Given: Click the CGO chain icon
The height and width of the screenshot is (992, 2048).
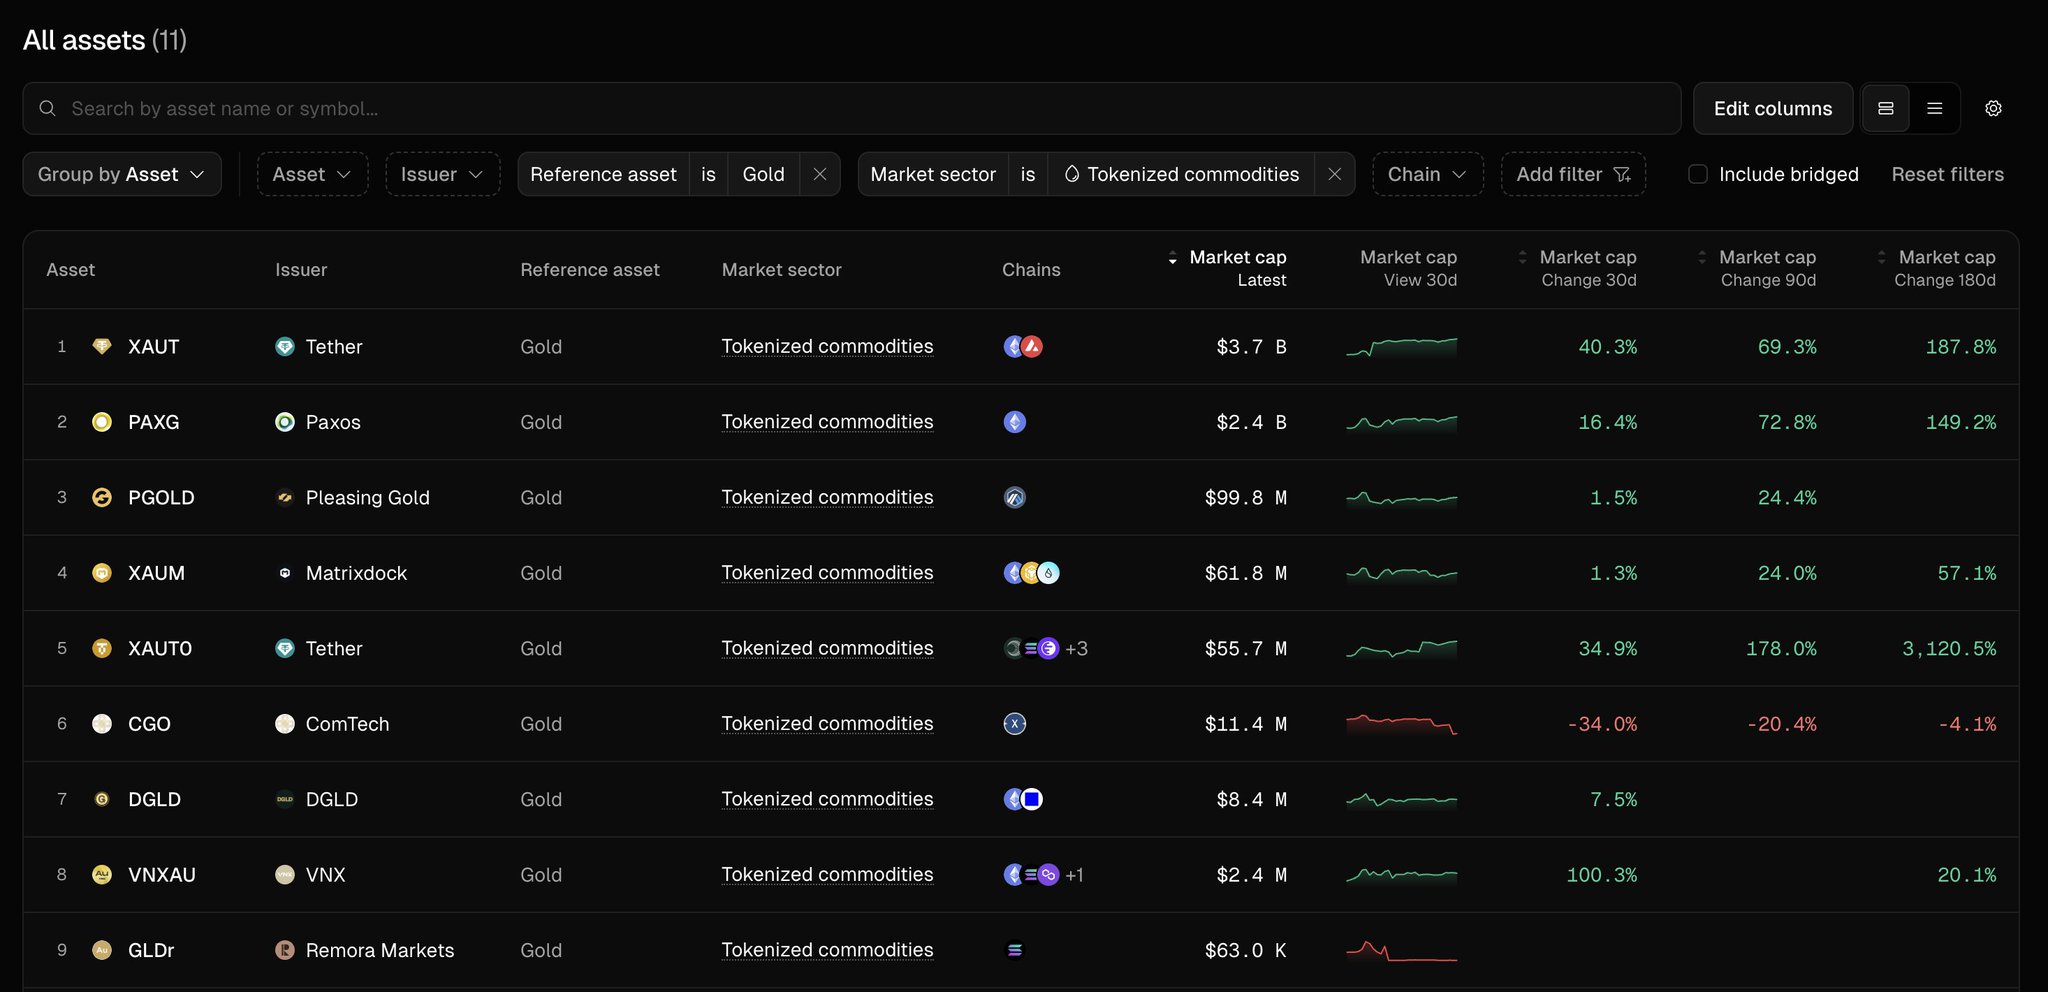Looking at the screenshot, I should point(1014,724).
